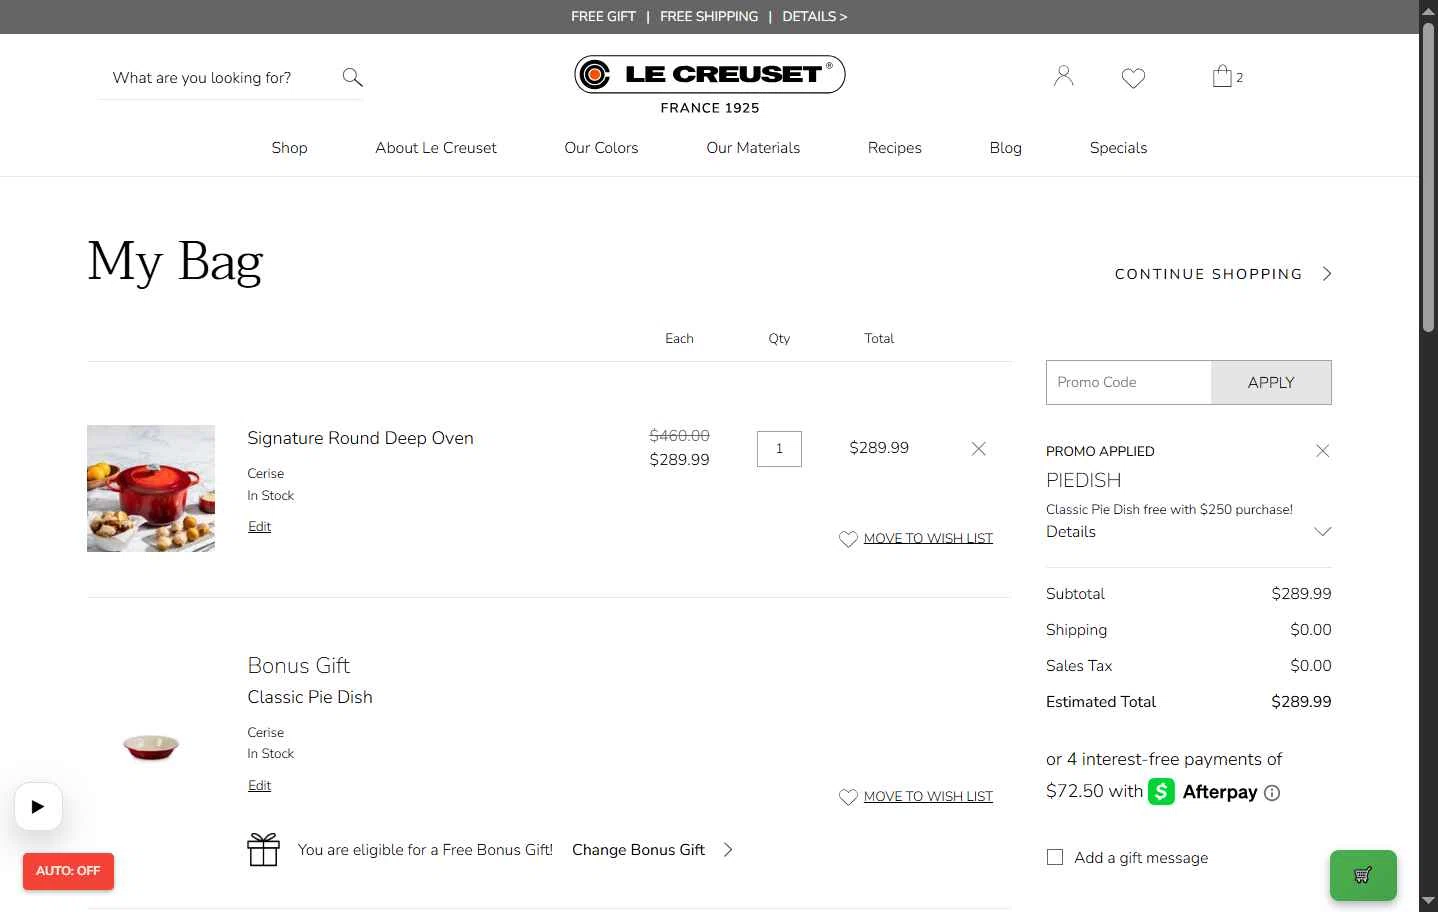Click heart icon beside Pie Dish wish list link

[x=848, y=796]
